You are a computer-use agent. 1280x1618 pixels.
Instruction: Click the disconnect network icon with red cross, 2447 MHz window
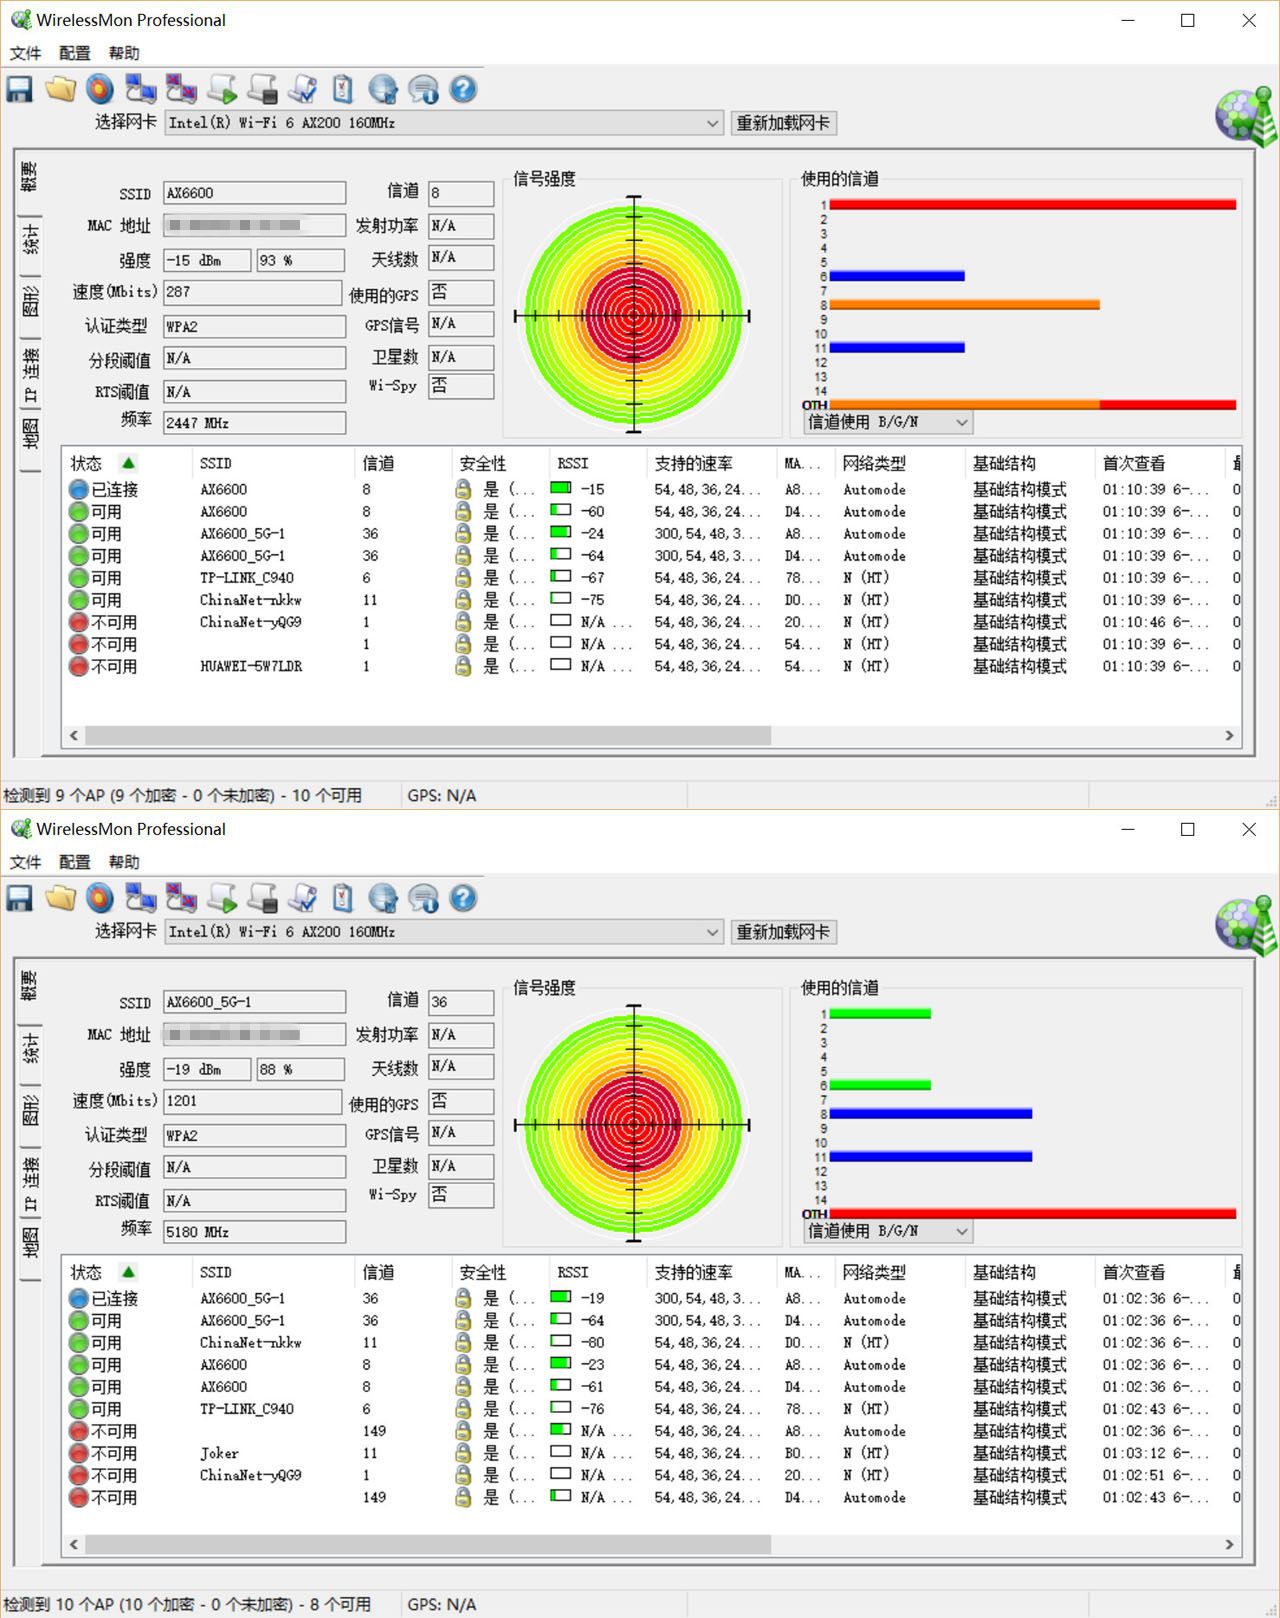(x=181, y=90)
